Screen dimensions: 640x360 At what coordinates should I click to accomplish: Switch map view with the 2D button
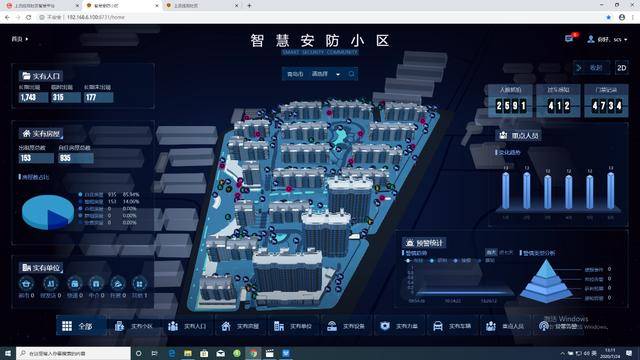tap(622, 68)
